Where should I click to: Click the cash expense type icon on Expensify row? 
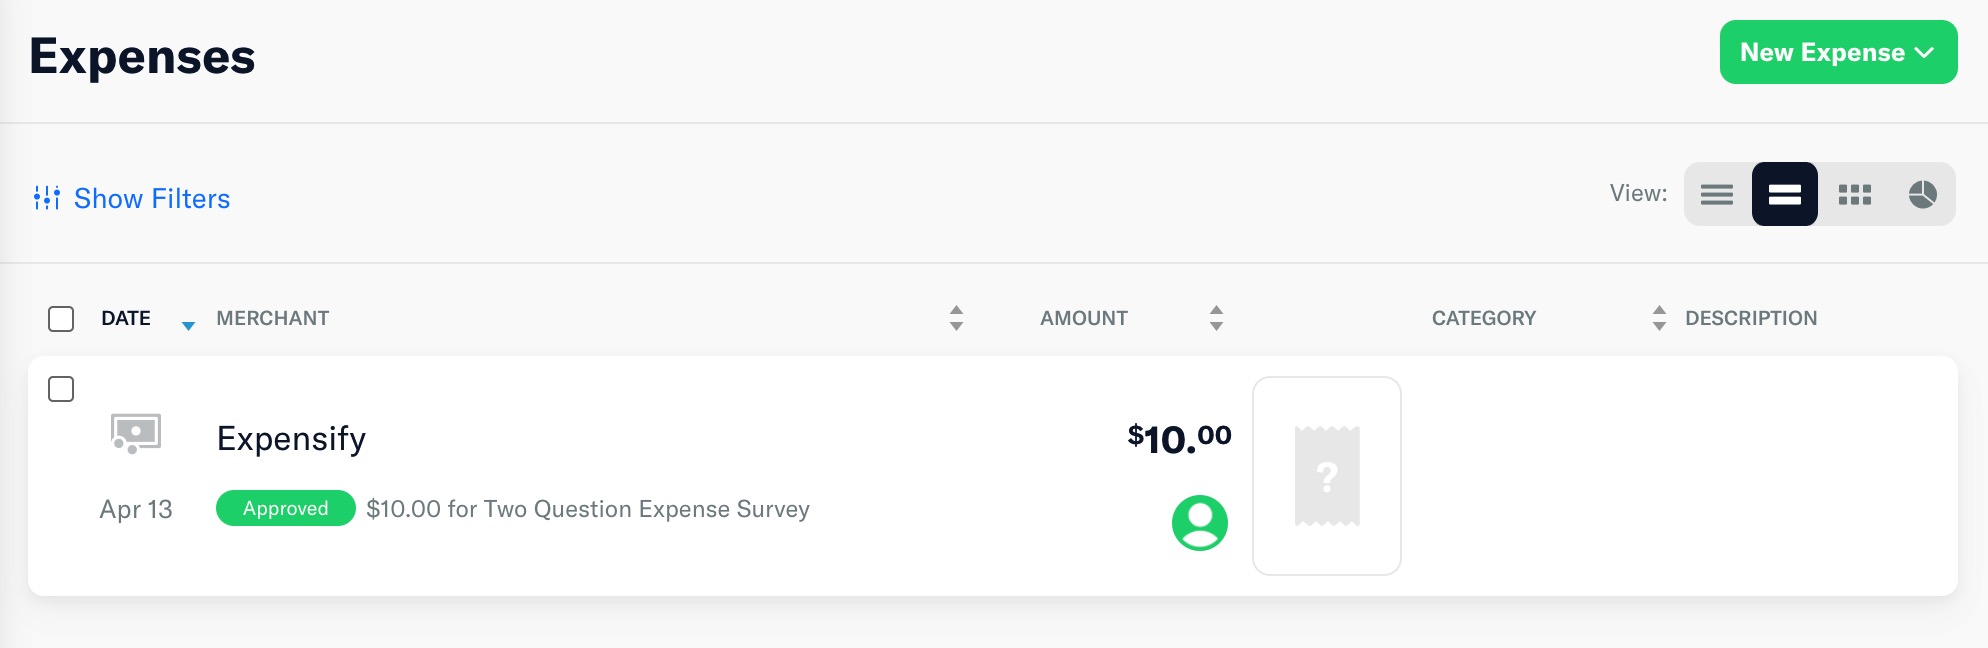135,434
